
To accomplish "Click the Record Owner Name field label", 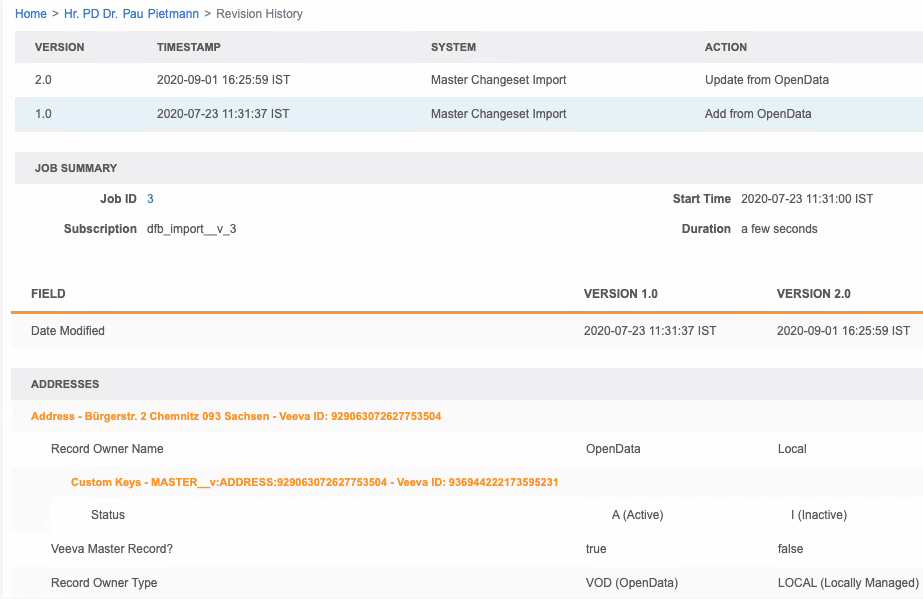I will 107,449.
